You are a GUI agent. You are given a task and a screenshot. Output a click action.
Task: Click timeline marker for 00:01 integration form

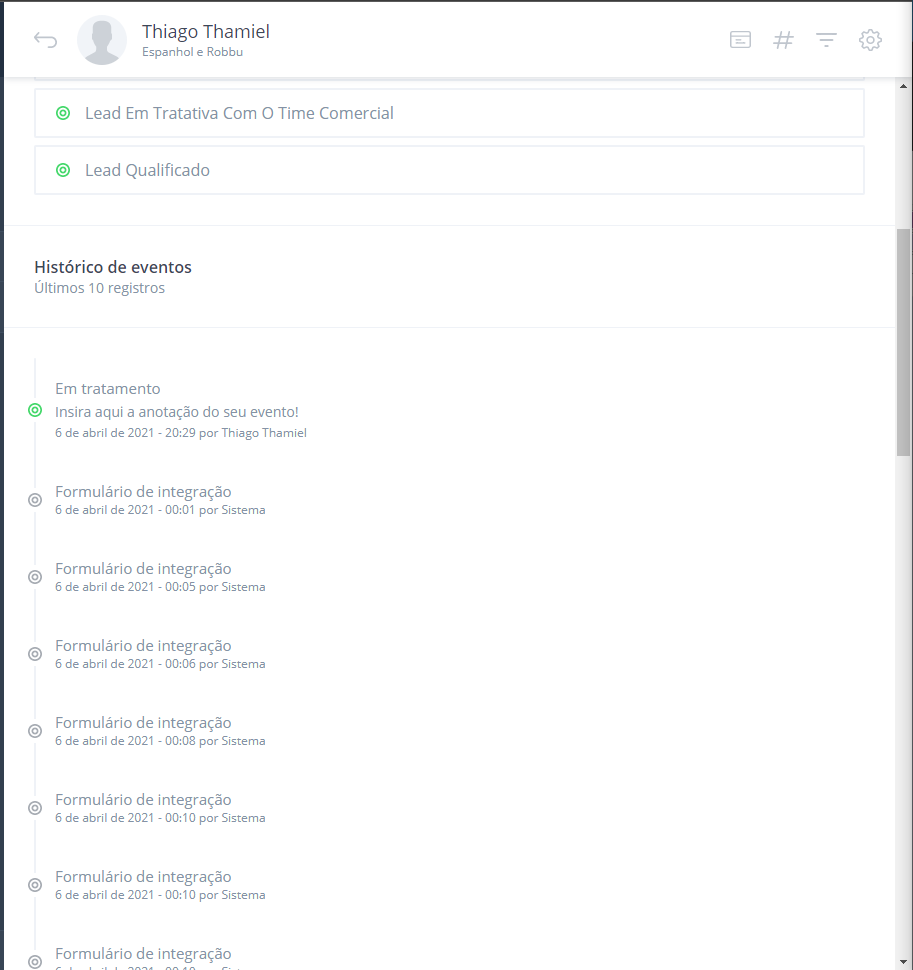(x=35, y=500)
